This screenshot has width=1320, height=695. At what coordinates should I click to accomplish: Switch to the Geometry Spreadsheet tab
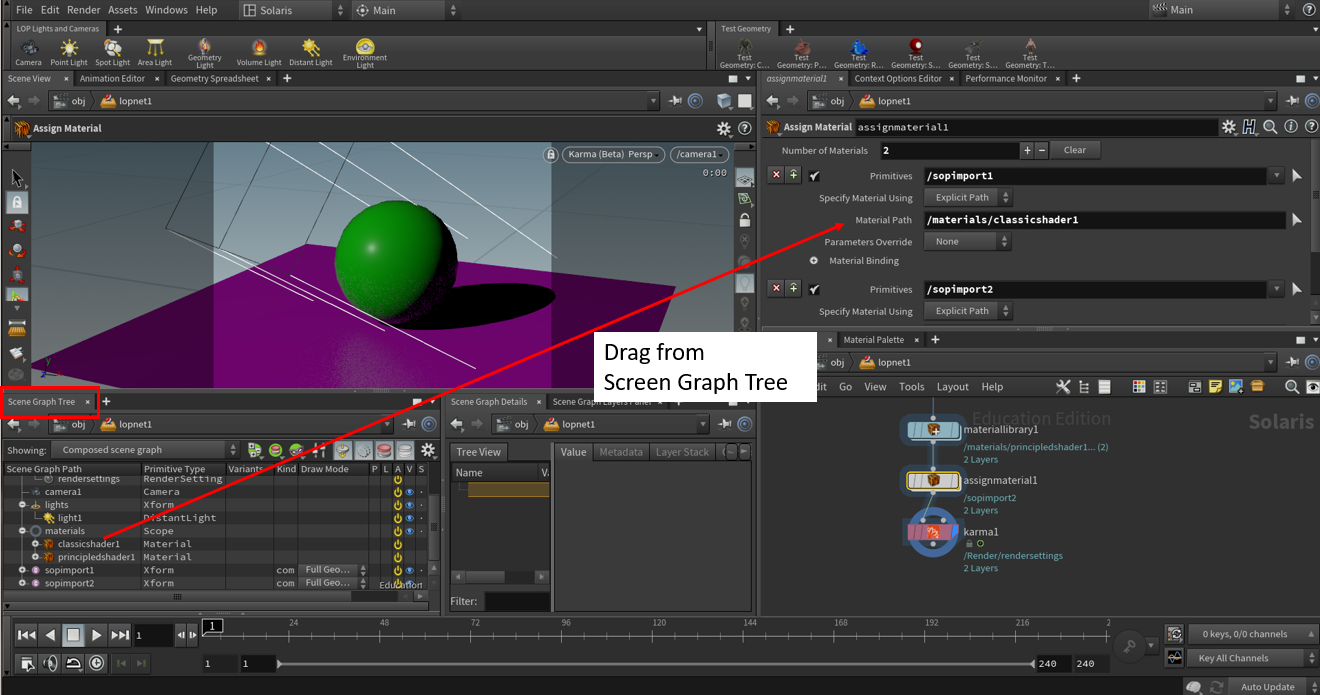pos(214,79)
